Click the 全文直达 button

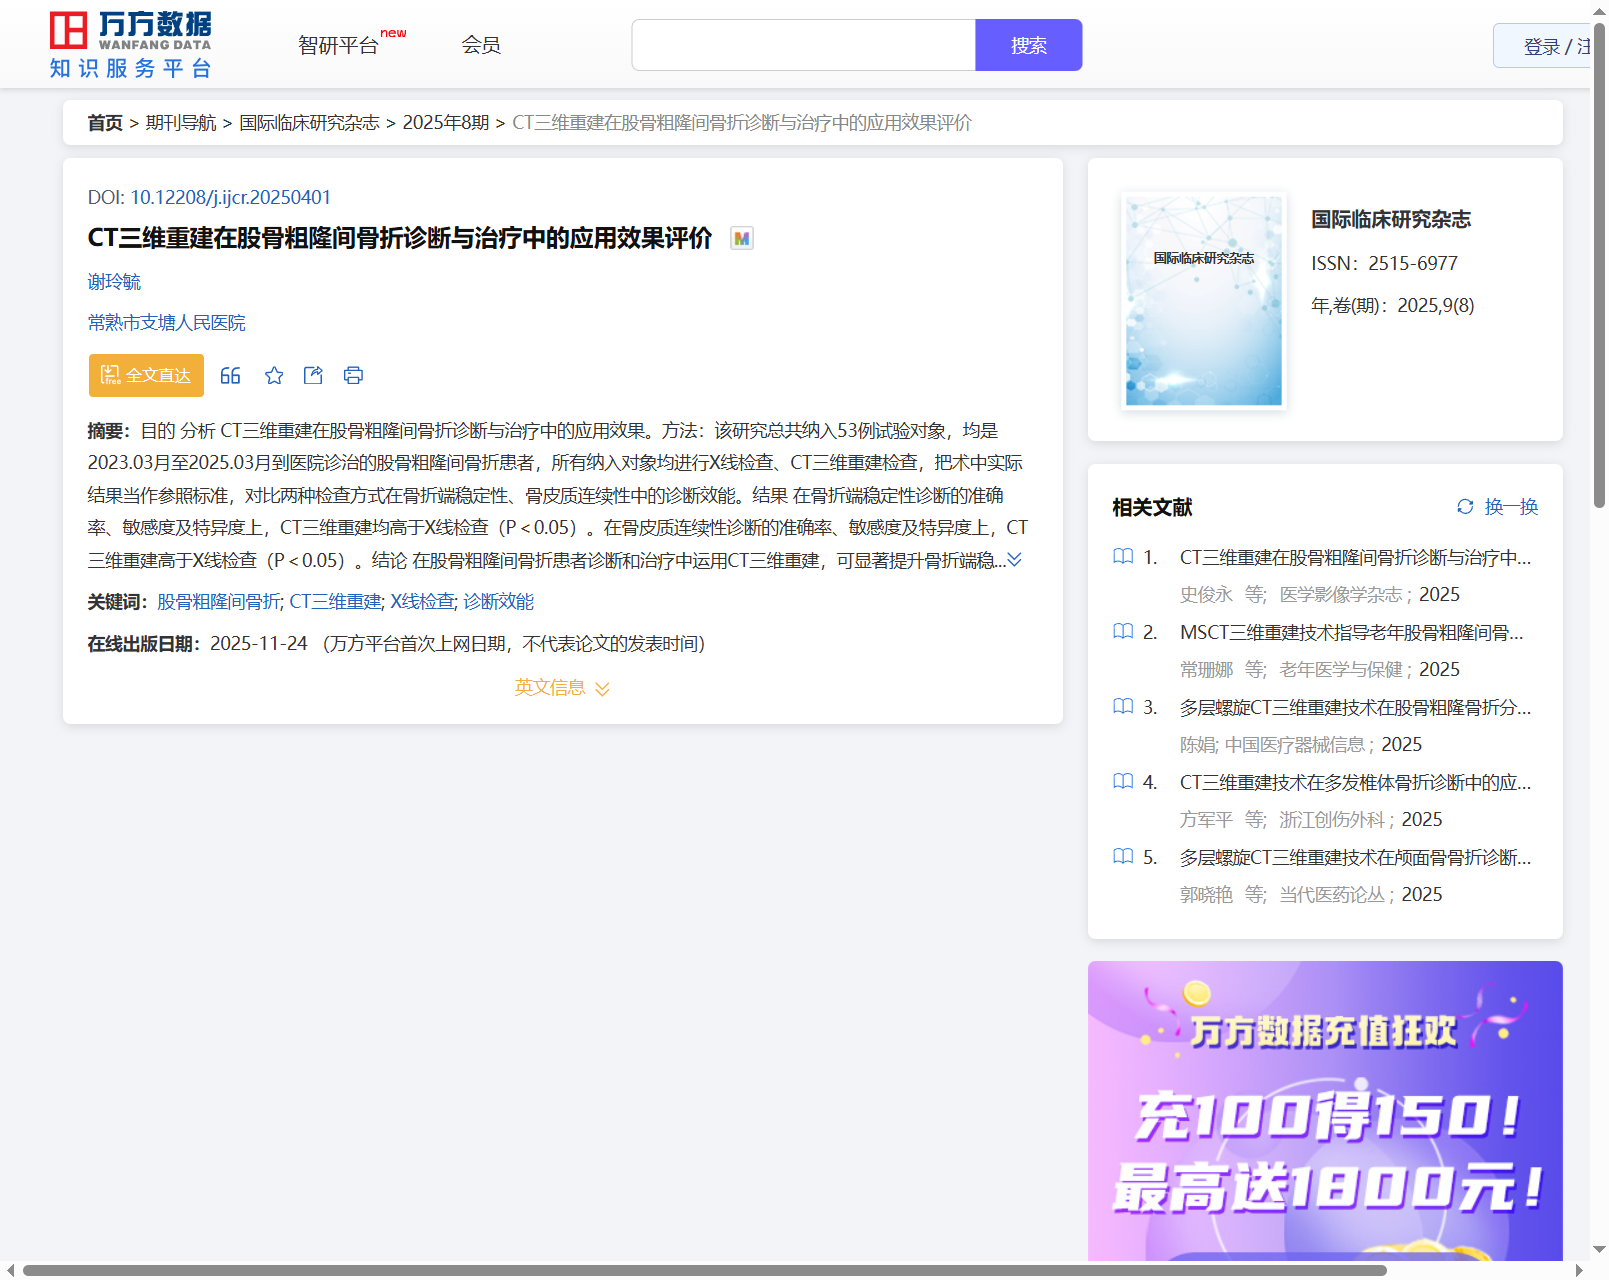[146, 375]
